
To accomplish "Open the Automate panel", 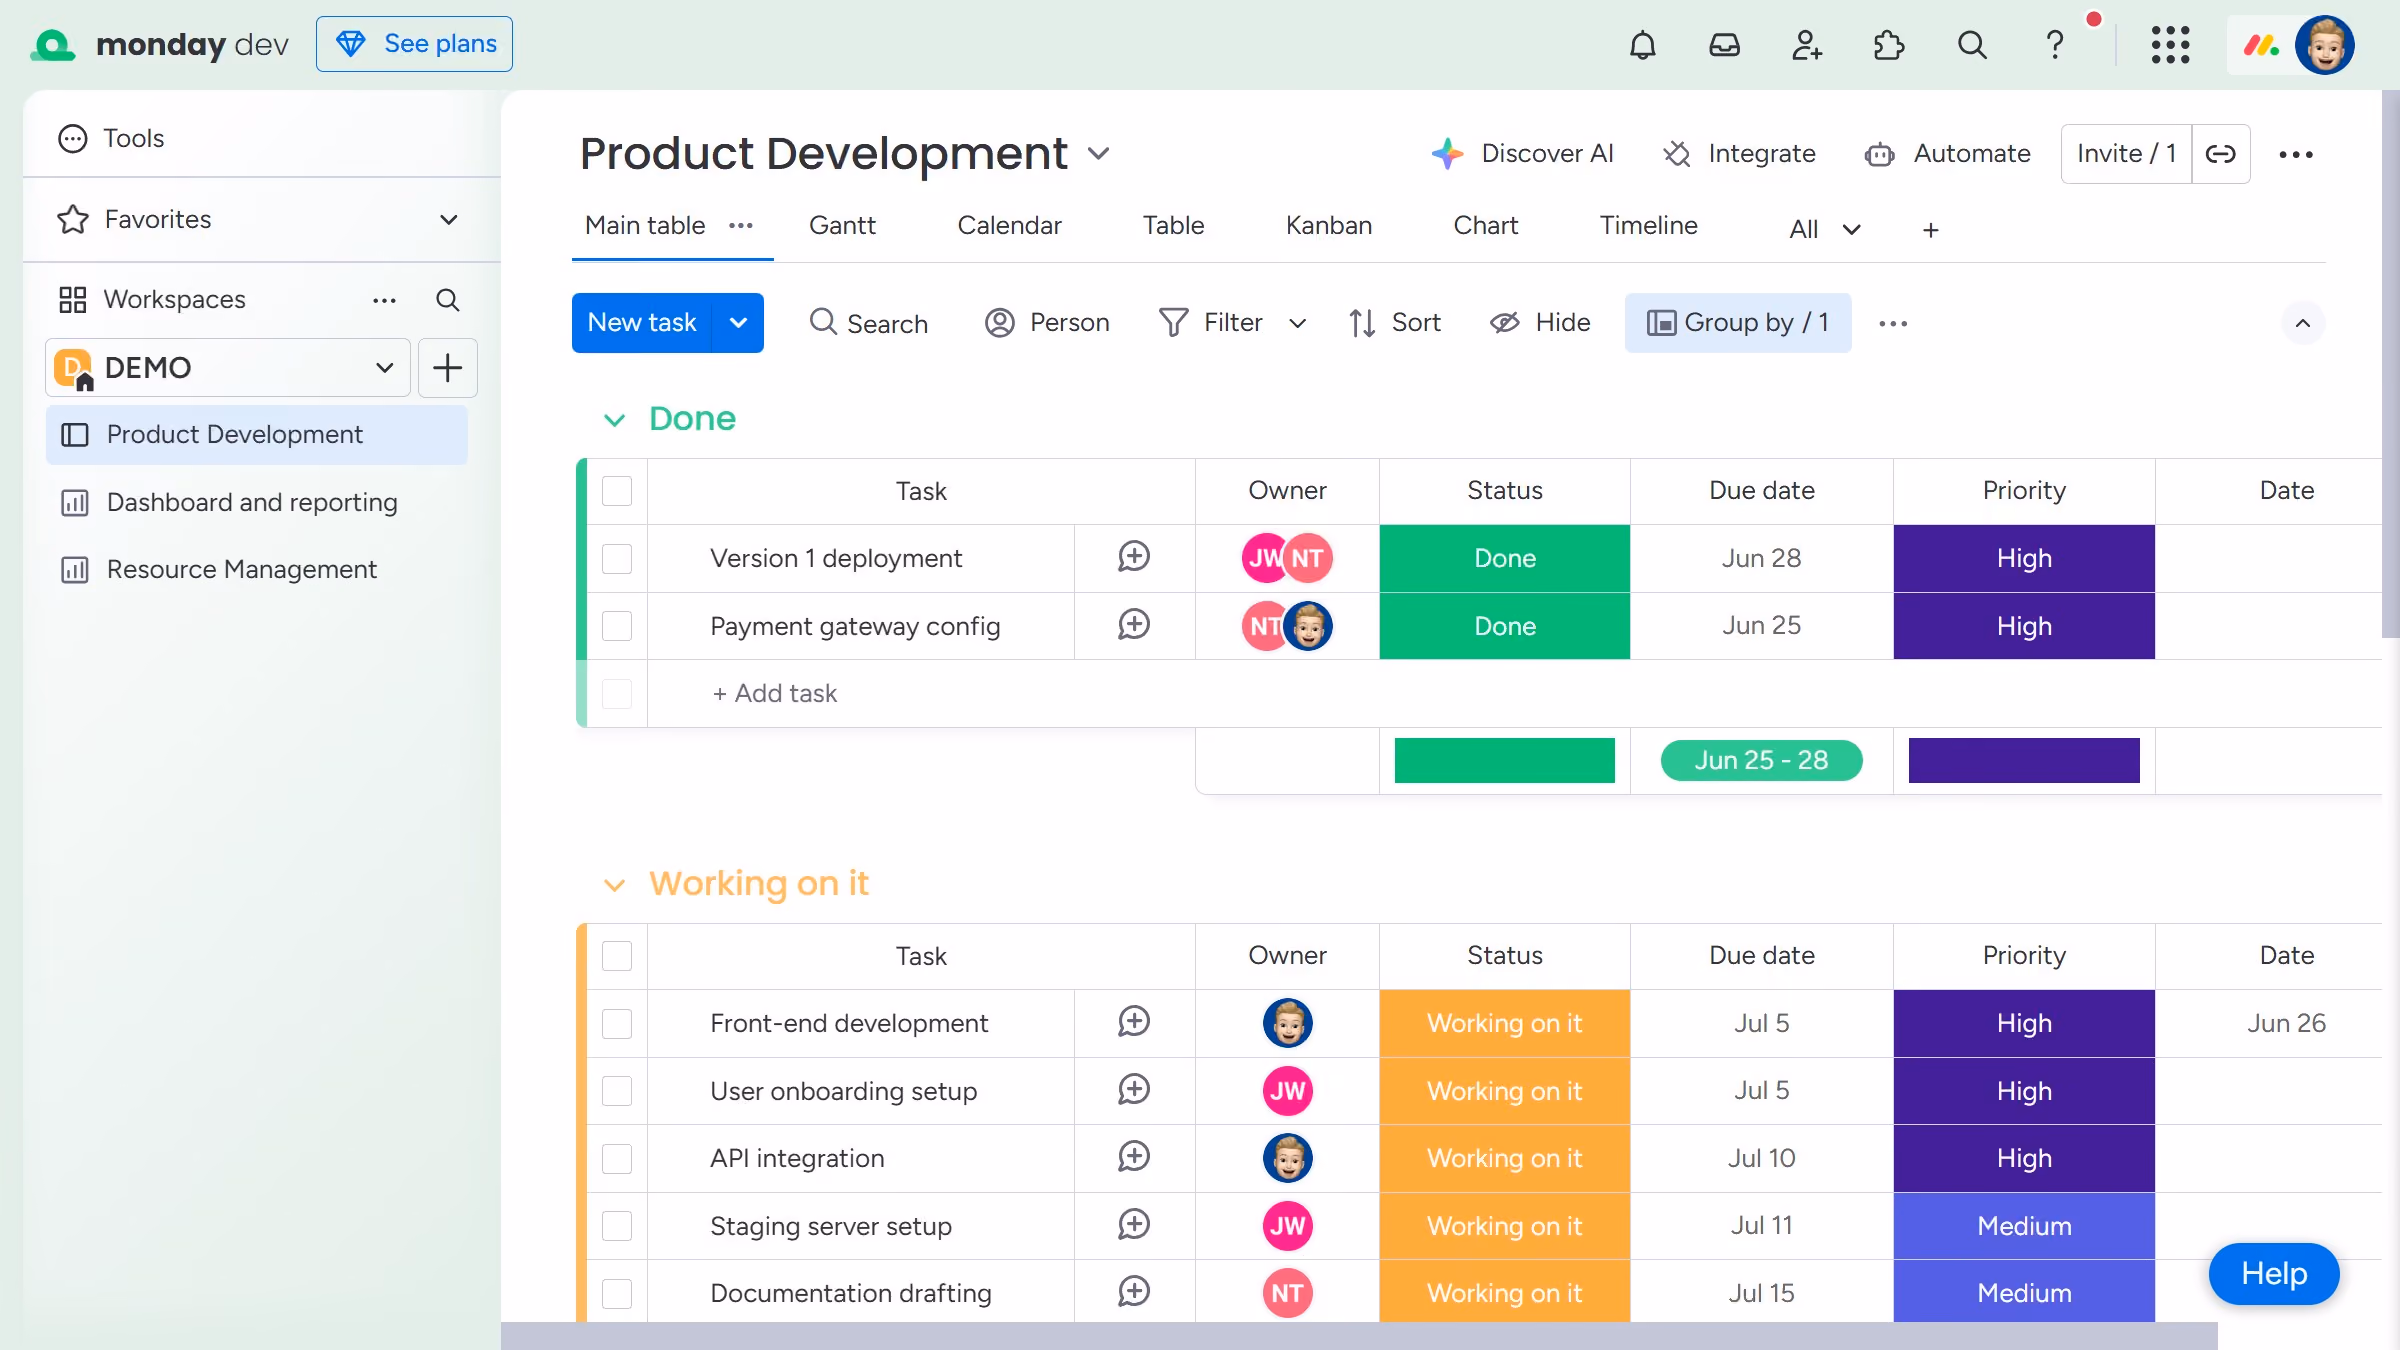I will pyautogui.click(x=1947, y=154).
